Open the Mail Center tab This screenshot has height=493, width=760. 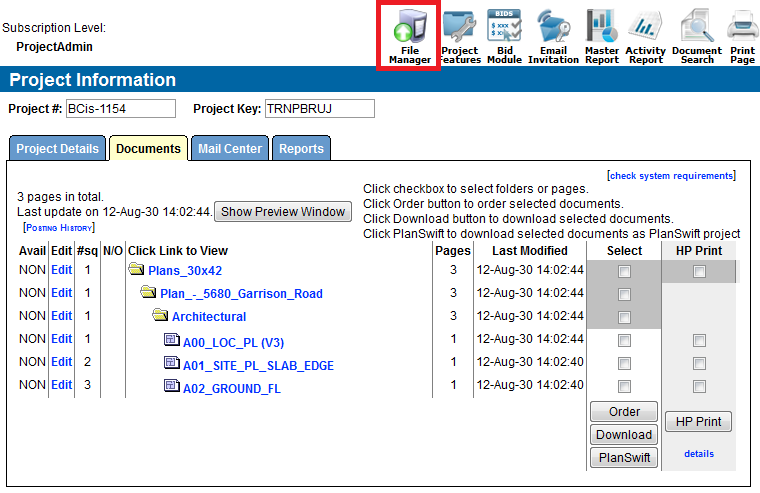230,148
